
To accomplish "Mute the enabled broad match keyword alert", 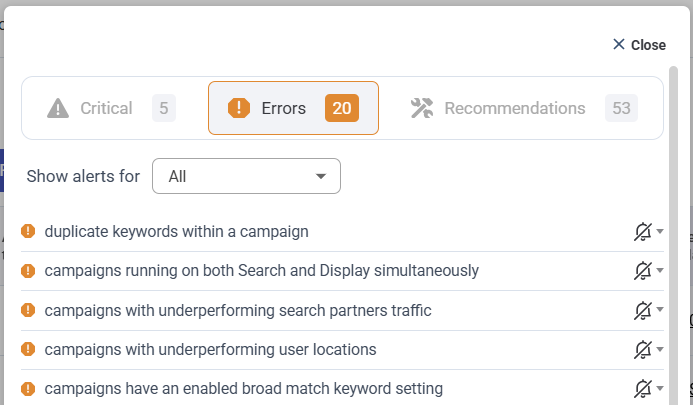I will 643,389.
